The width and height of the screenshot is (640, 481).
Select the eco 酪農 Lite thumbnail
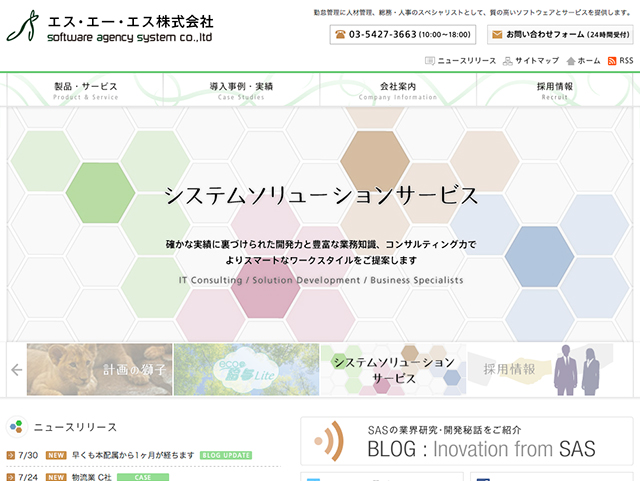(x=246, y=369)
